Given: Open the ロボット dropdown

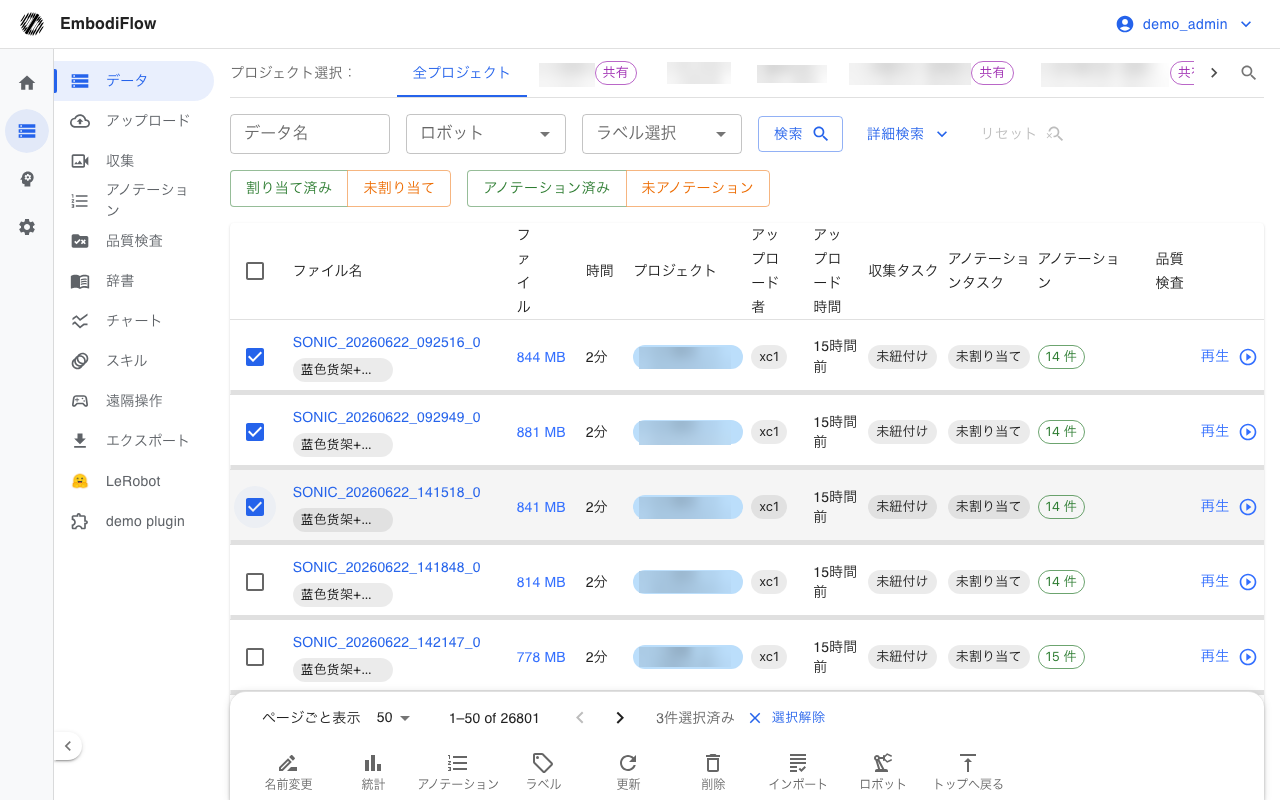Looking at the screenshot, I should (x=486, y=133).
